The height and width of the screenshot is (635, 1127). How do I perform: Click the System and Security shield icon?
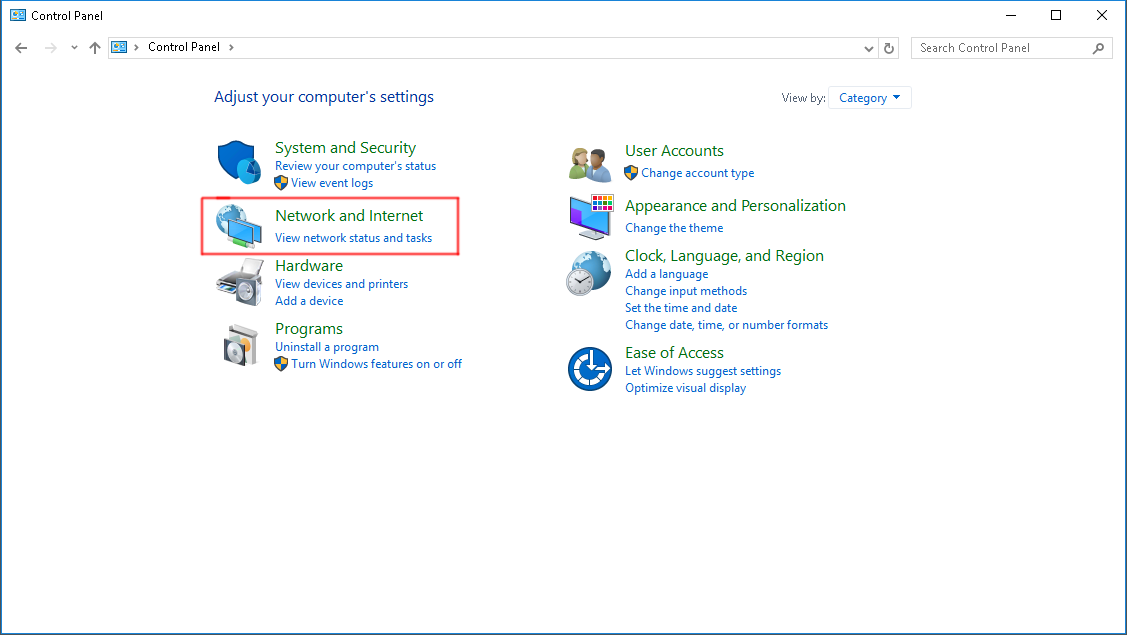point(238,162)
